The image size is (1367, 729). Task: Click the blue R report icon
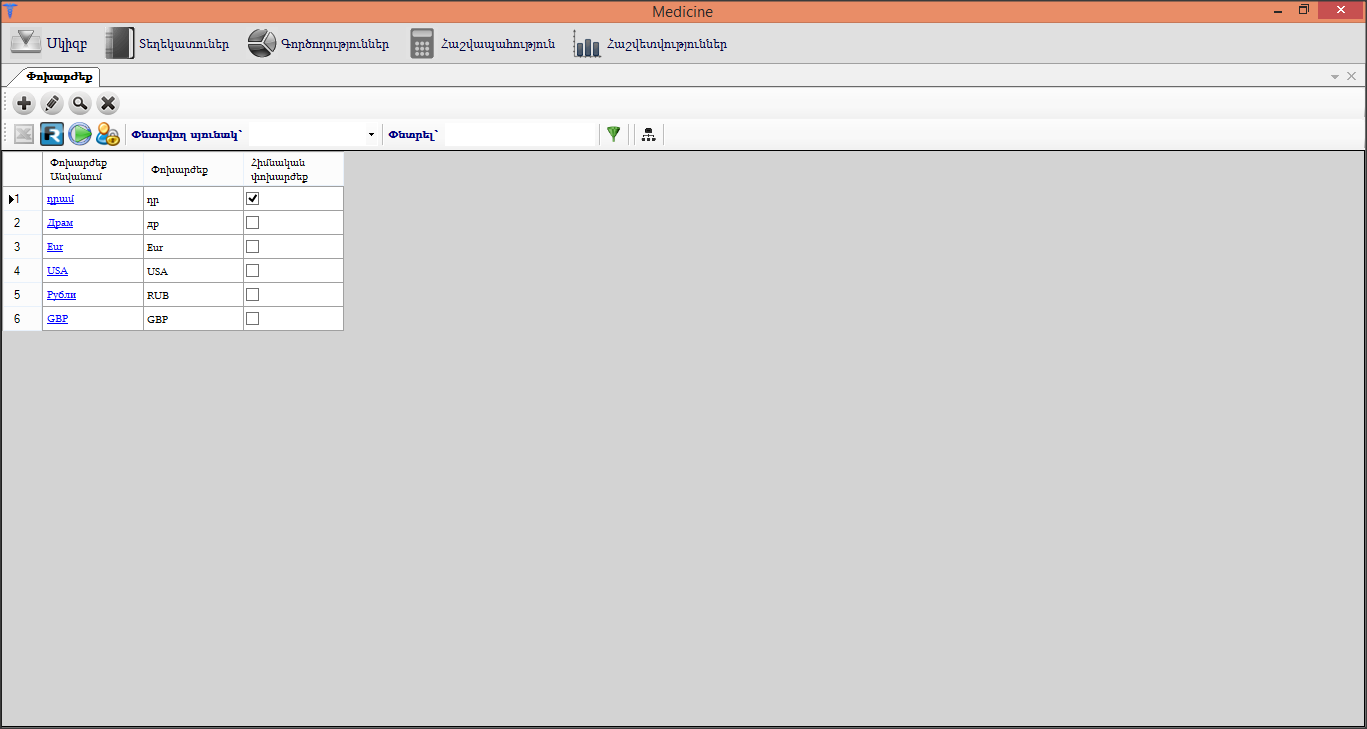point(52,134)
